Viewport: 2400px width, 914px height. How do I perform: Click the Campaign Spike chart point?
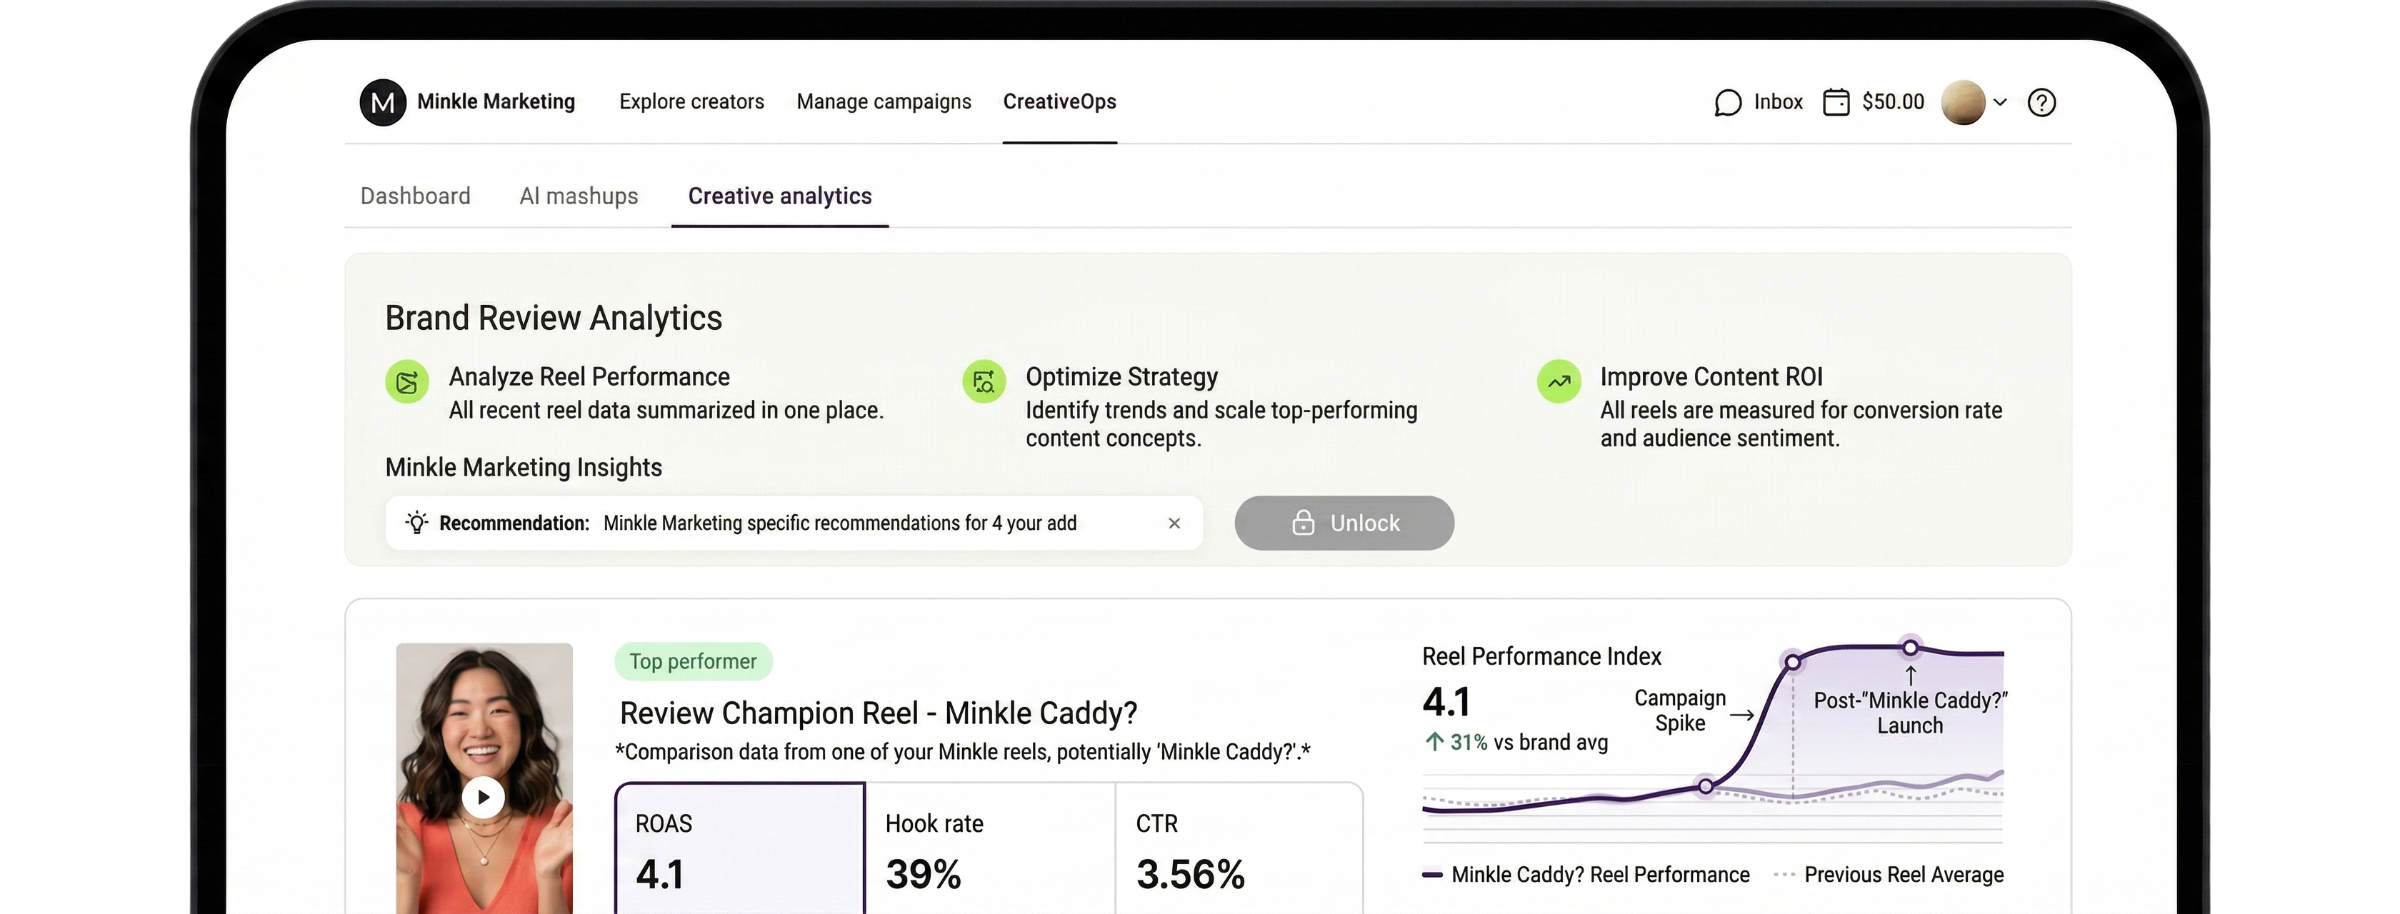1792,662
